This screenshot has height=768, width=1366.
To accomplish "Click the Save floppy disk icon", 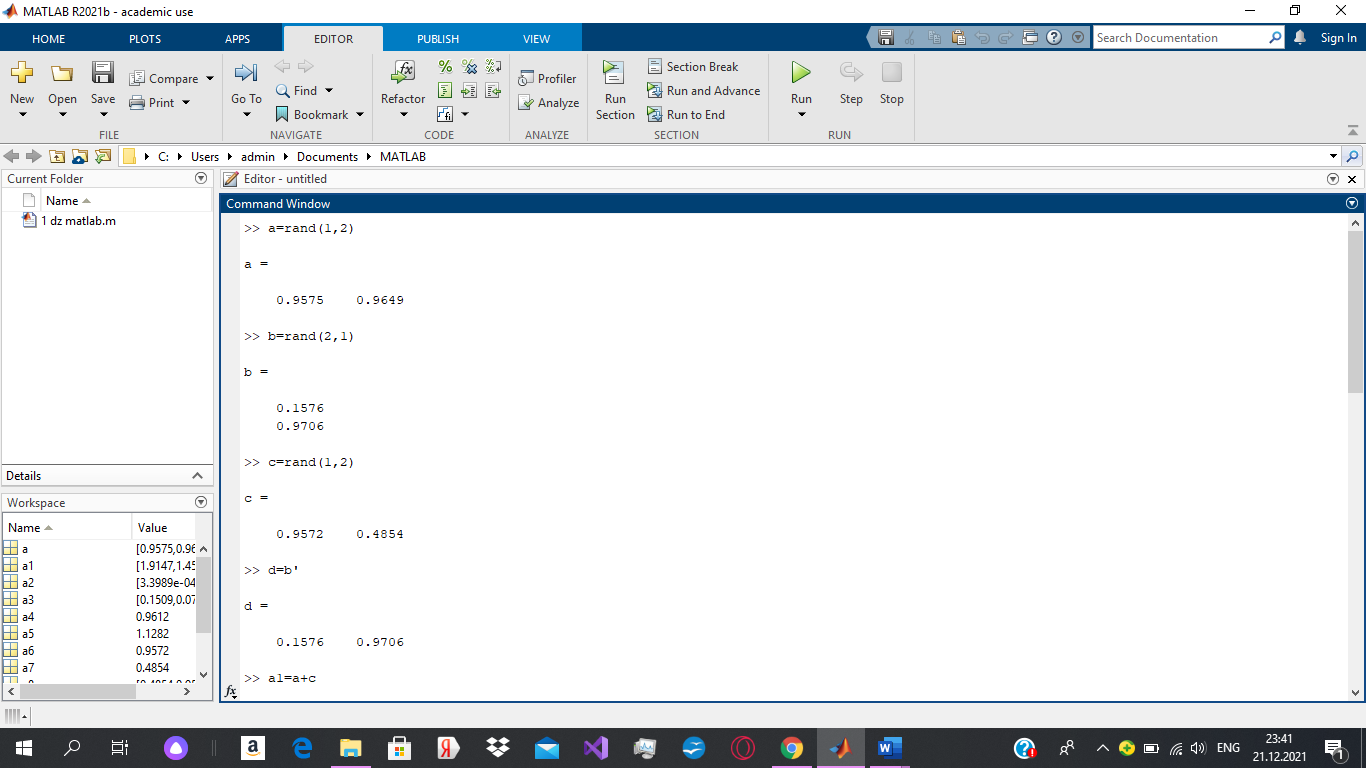I will (103, 72).
